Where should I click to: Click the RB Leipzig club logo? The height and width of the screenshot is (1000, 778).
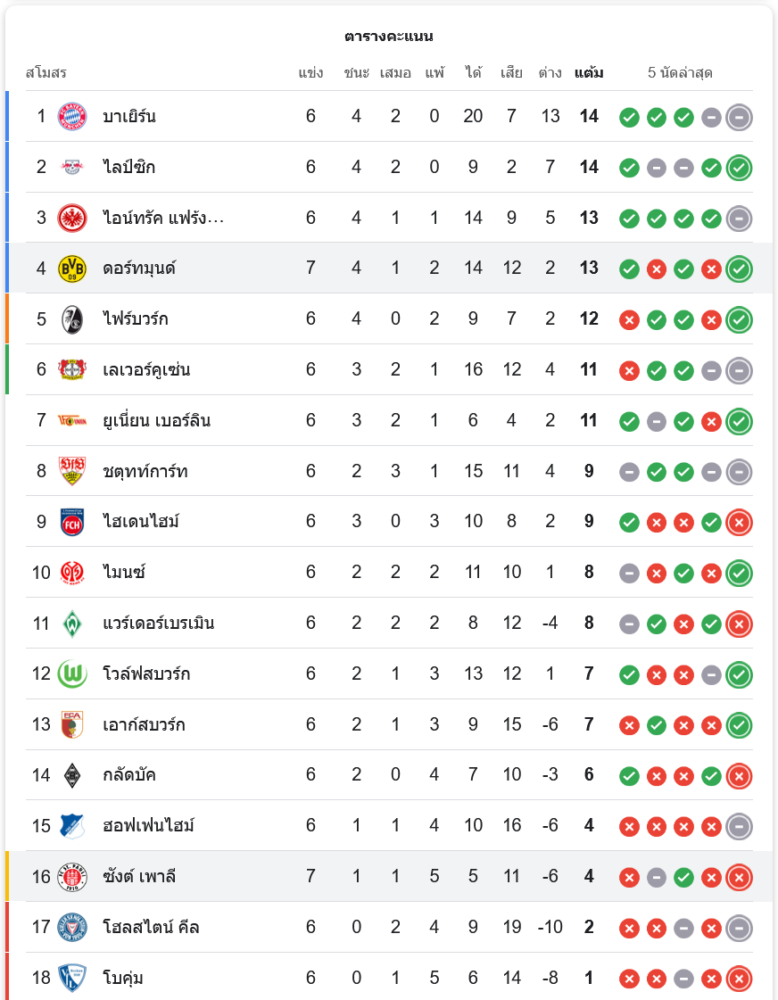(x=72, y=167)
